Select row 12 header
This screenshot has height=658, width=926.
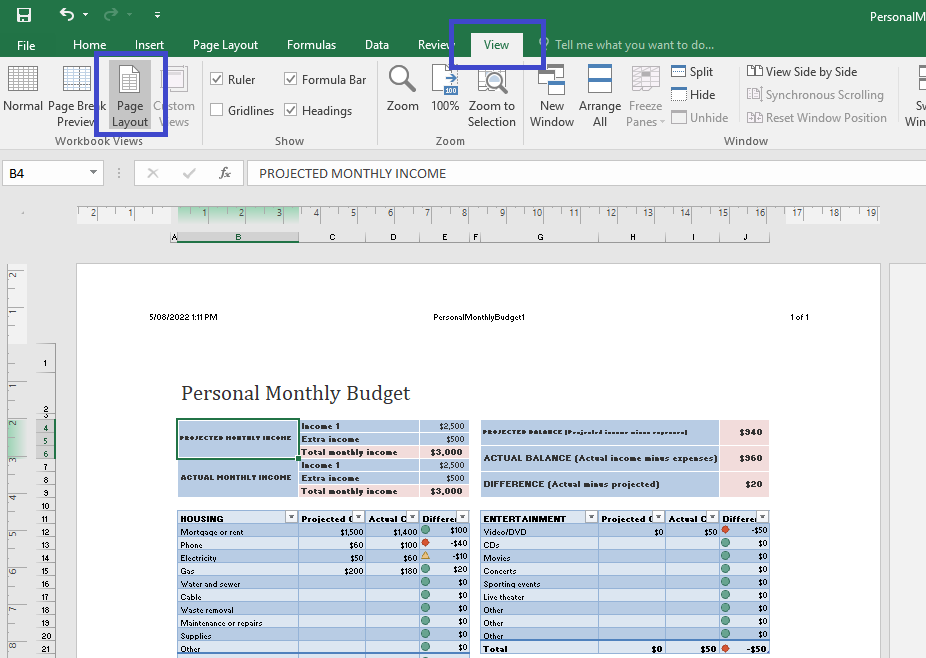click(45, 532)
